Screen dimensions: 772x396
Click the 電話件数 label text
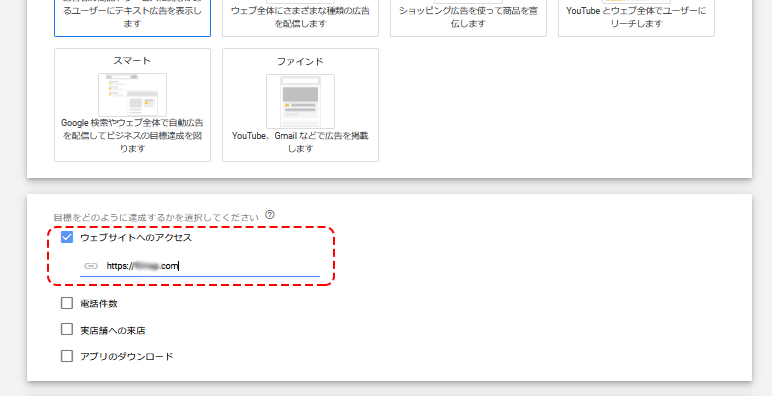(x=99, y=303)
